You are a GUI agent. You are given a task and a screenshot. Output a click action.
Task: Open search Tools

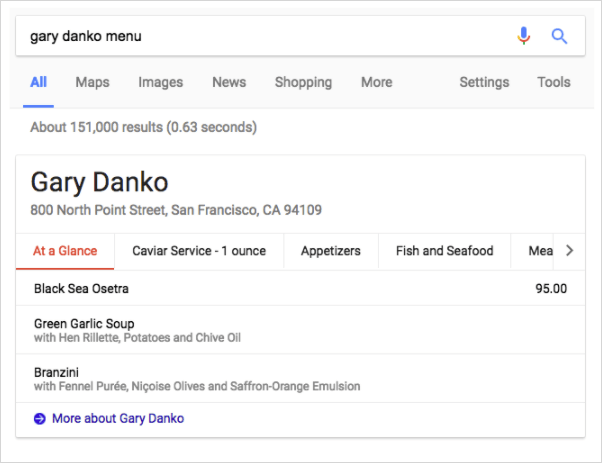tap(554, 82)
